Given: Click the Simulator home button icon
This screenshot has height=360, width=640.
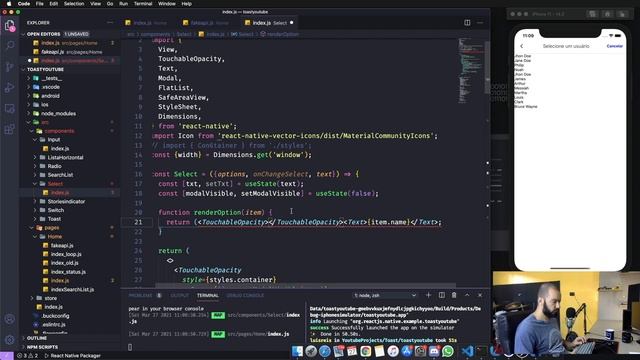Looking at the screenshot, I should (607, 14).
